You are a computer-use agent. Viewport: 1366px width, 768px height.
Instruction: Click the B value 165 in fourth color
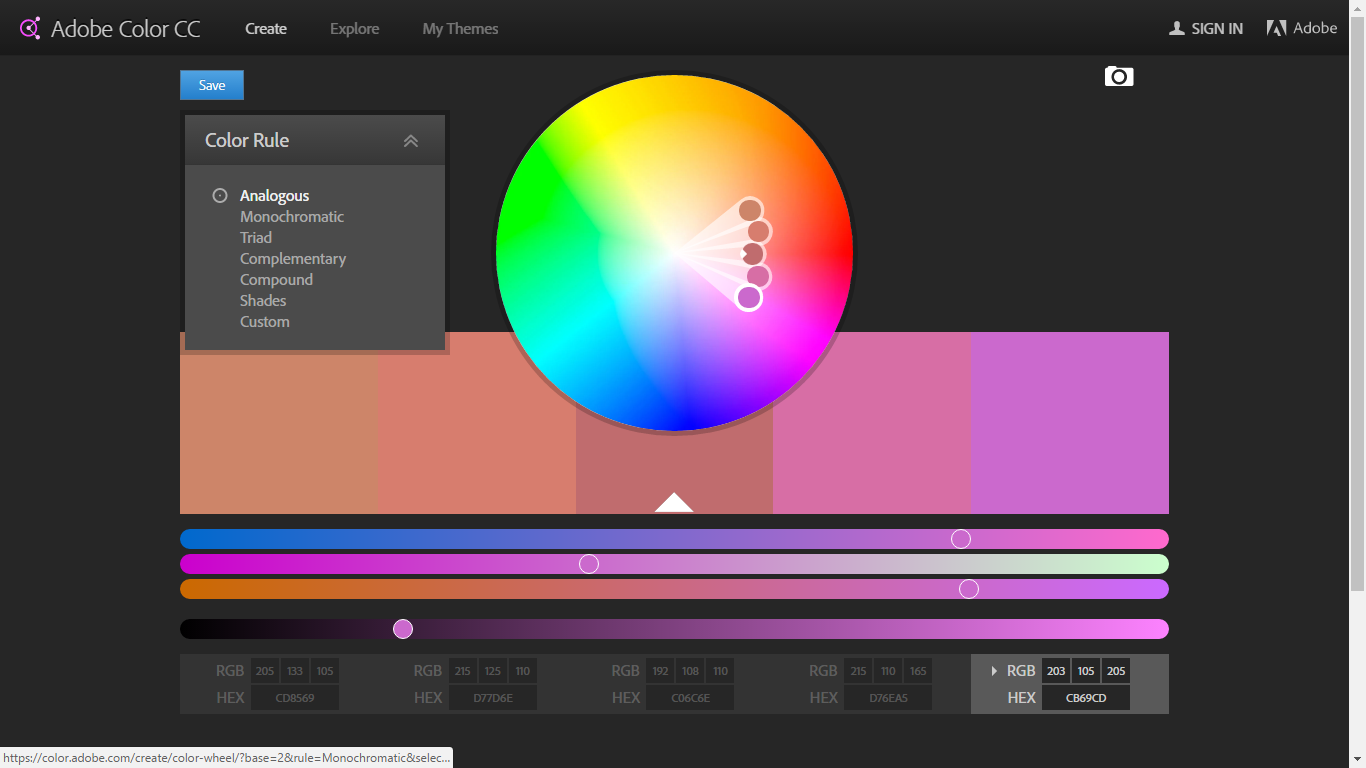(918, 671)
